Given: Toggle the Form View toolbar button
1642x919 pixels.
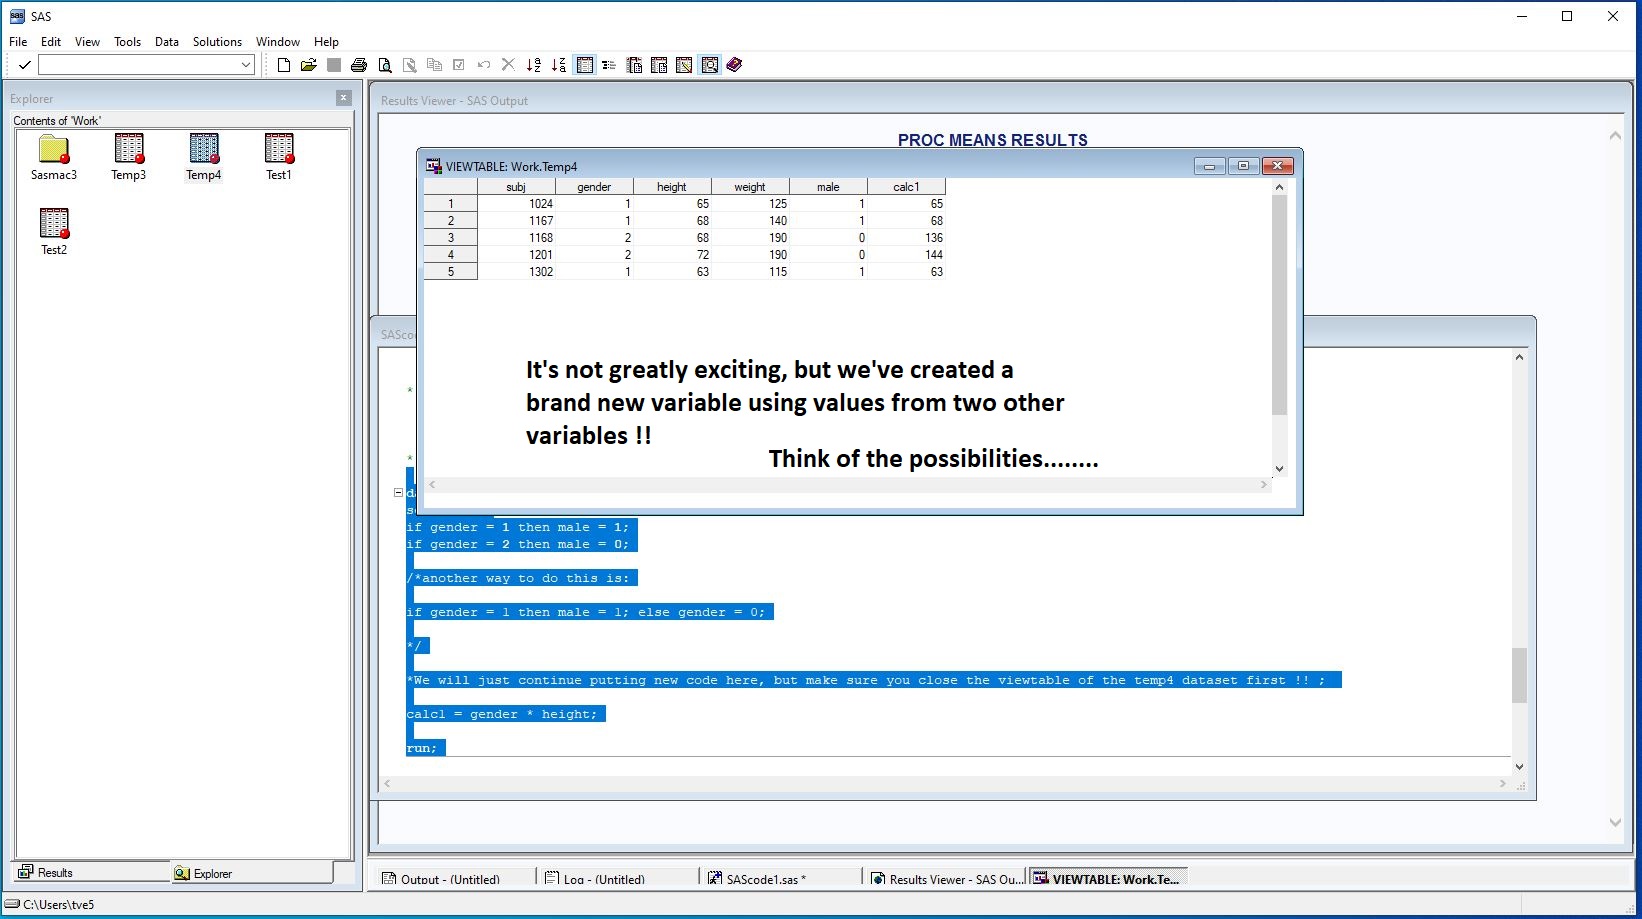Looking at the screenshot, I should pos(609,65).
